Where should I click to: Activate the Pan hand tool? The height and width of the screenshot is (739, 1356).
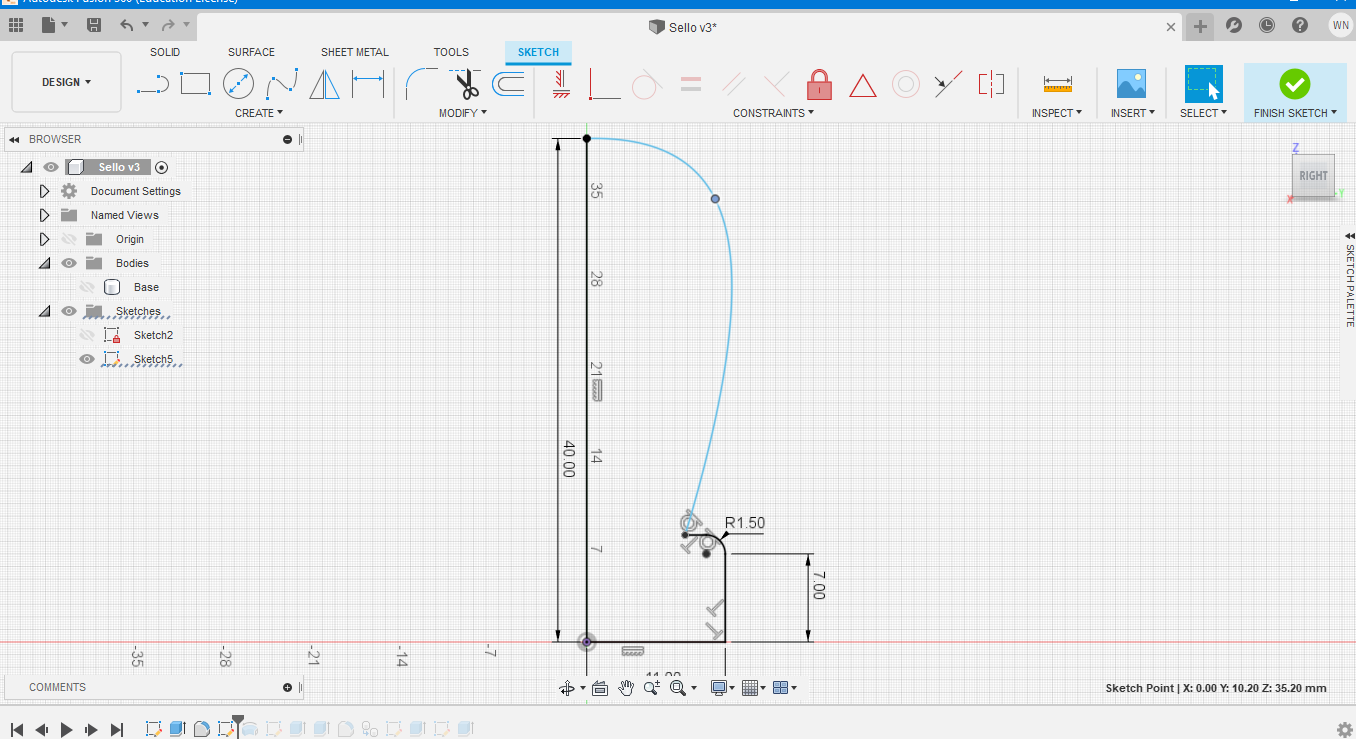point(626,687)
